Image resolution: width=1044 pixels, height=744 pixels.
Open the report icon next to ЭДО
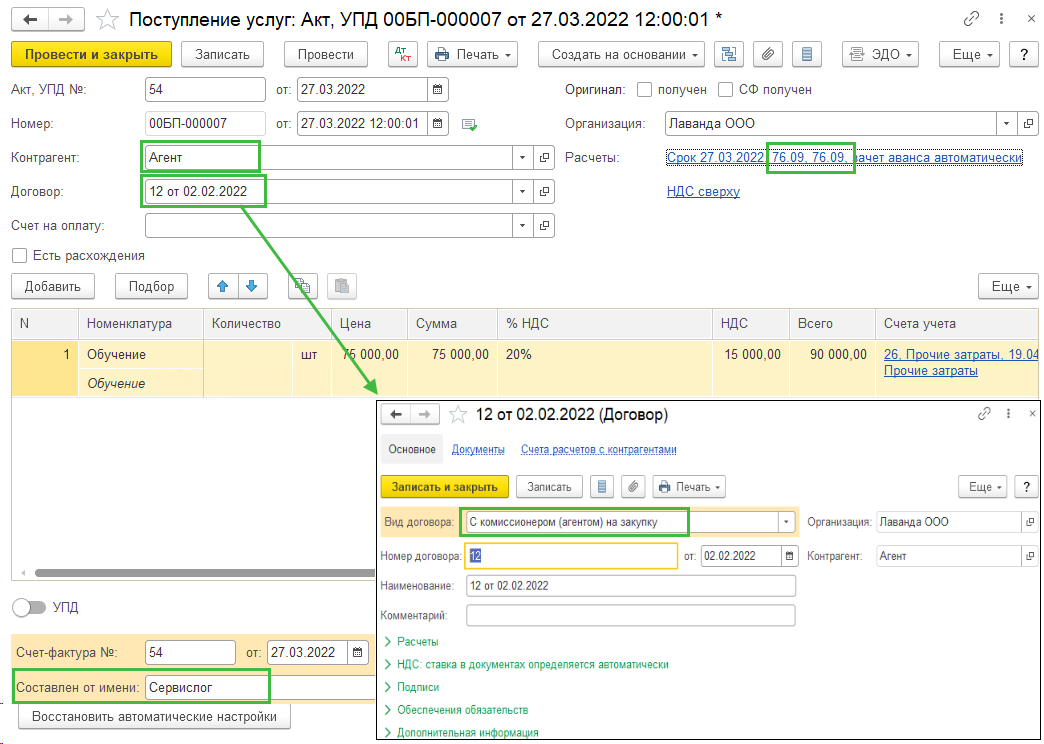click(807, 55)
